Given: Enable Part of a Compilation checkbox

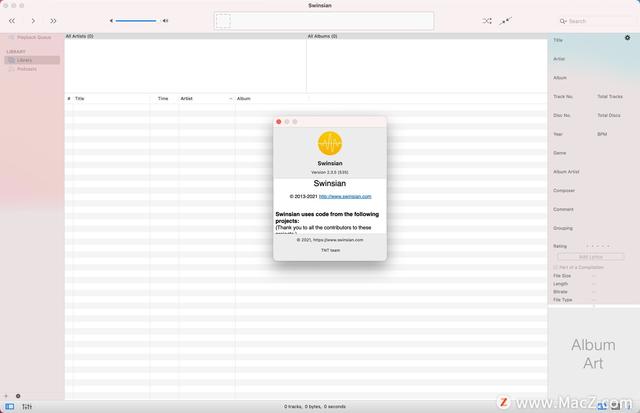Looking at the screenshot, I should tap(556, 266).
